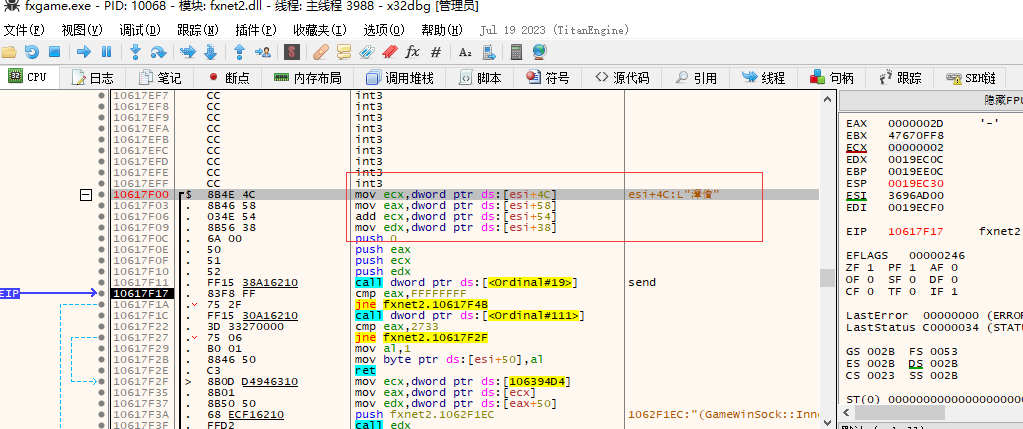The image size is (1023, 429).
Task: Toggle breakpoint dot at address 10617F2E
Action: pyautogui.click(x=101, y=372)
